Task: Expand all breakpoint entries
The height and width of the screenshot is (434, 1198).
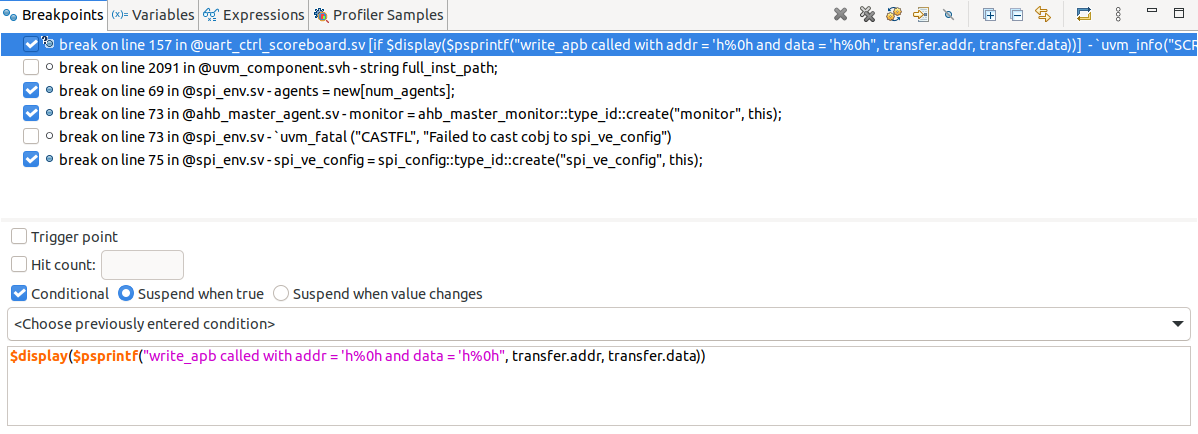Action: (x=989, y=14)
